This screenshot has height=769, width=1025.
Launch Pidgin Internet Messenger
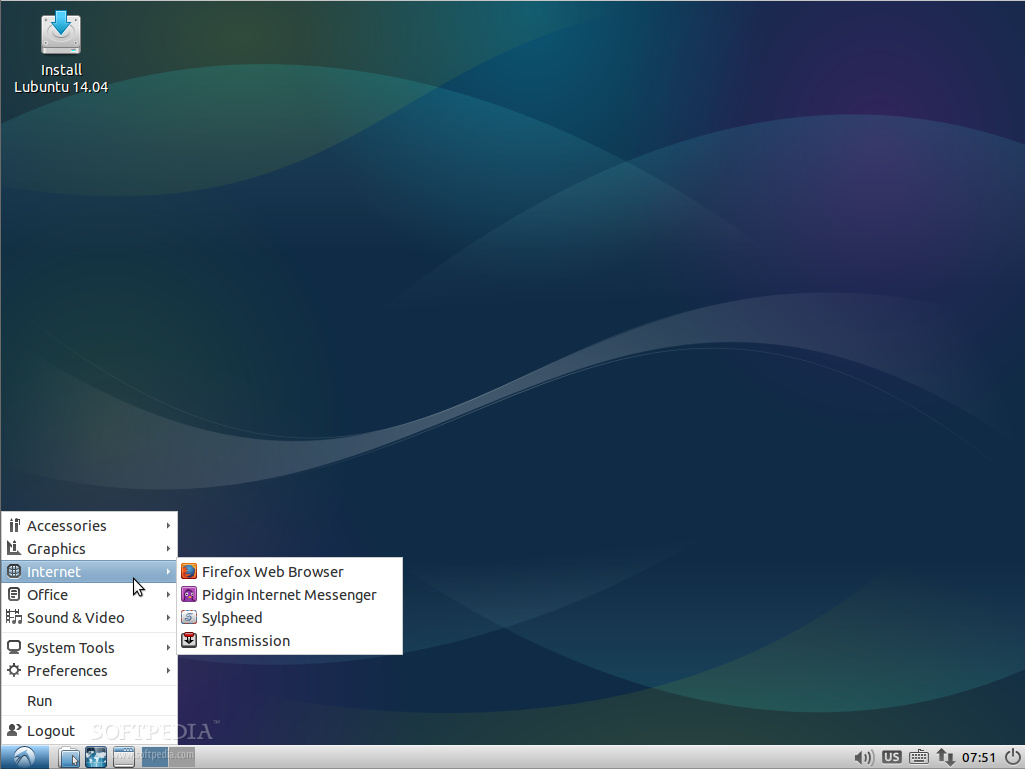(290, 594)
